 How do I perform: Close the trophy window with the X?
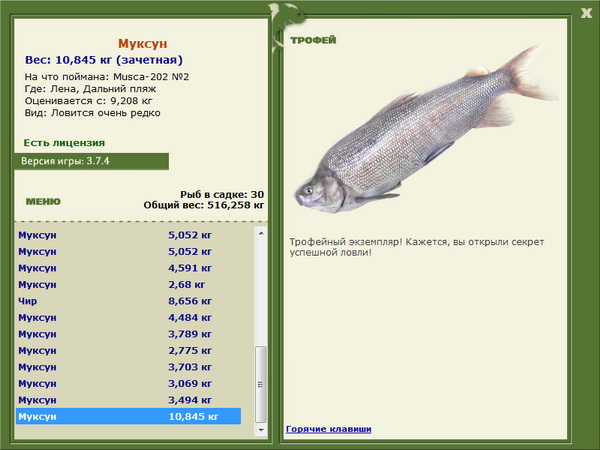pyautogui.click(x=586, y=13)
